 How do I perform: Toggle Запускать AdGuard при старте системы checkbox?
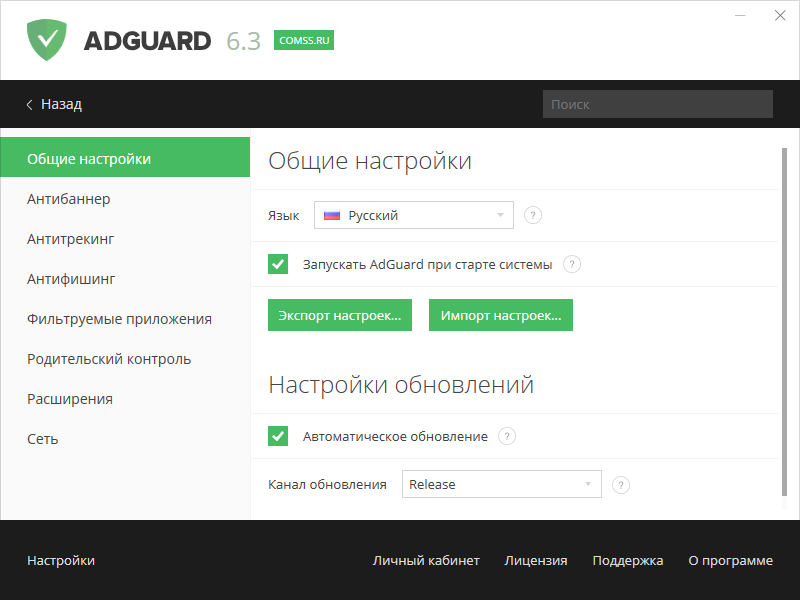[x=278, y=264]
